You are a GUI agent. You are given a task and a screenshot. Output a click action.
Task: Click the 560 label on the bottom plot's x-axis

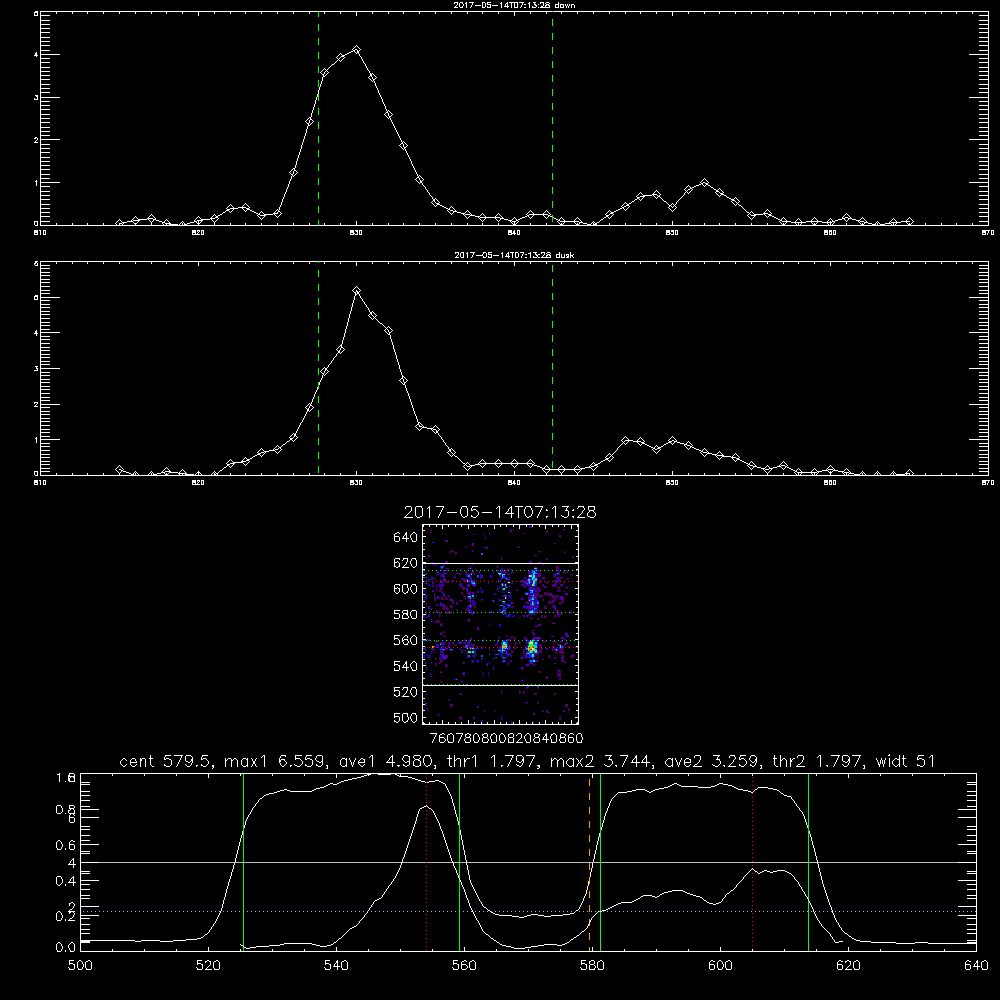[464, 966]
